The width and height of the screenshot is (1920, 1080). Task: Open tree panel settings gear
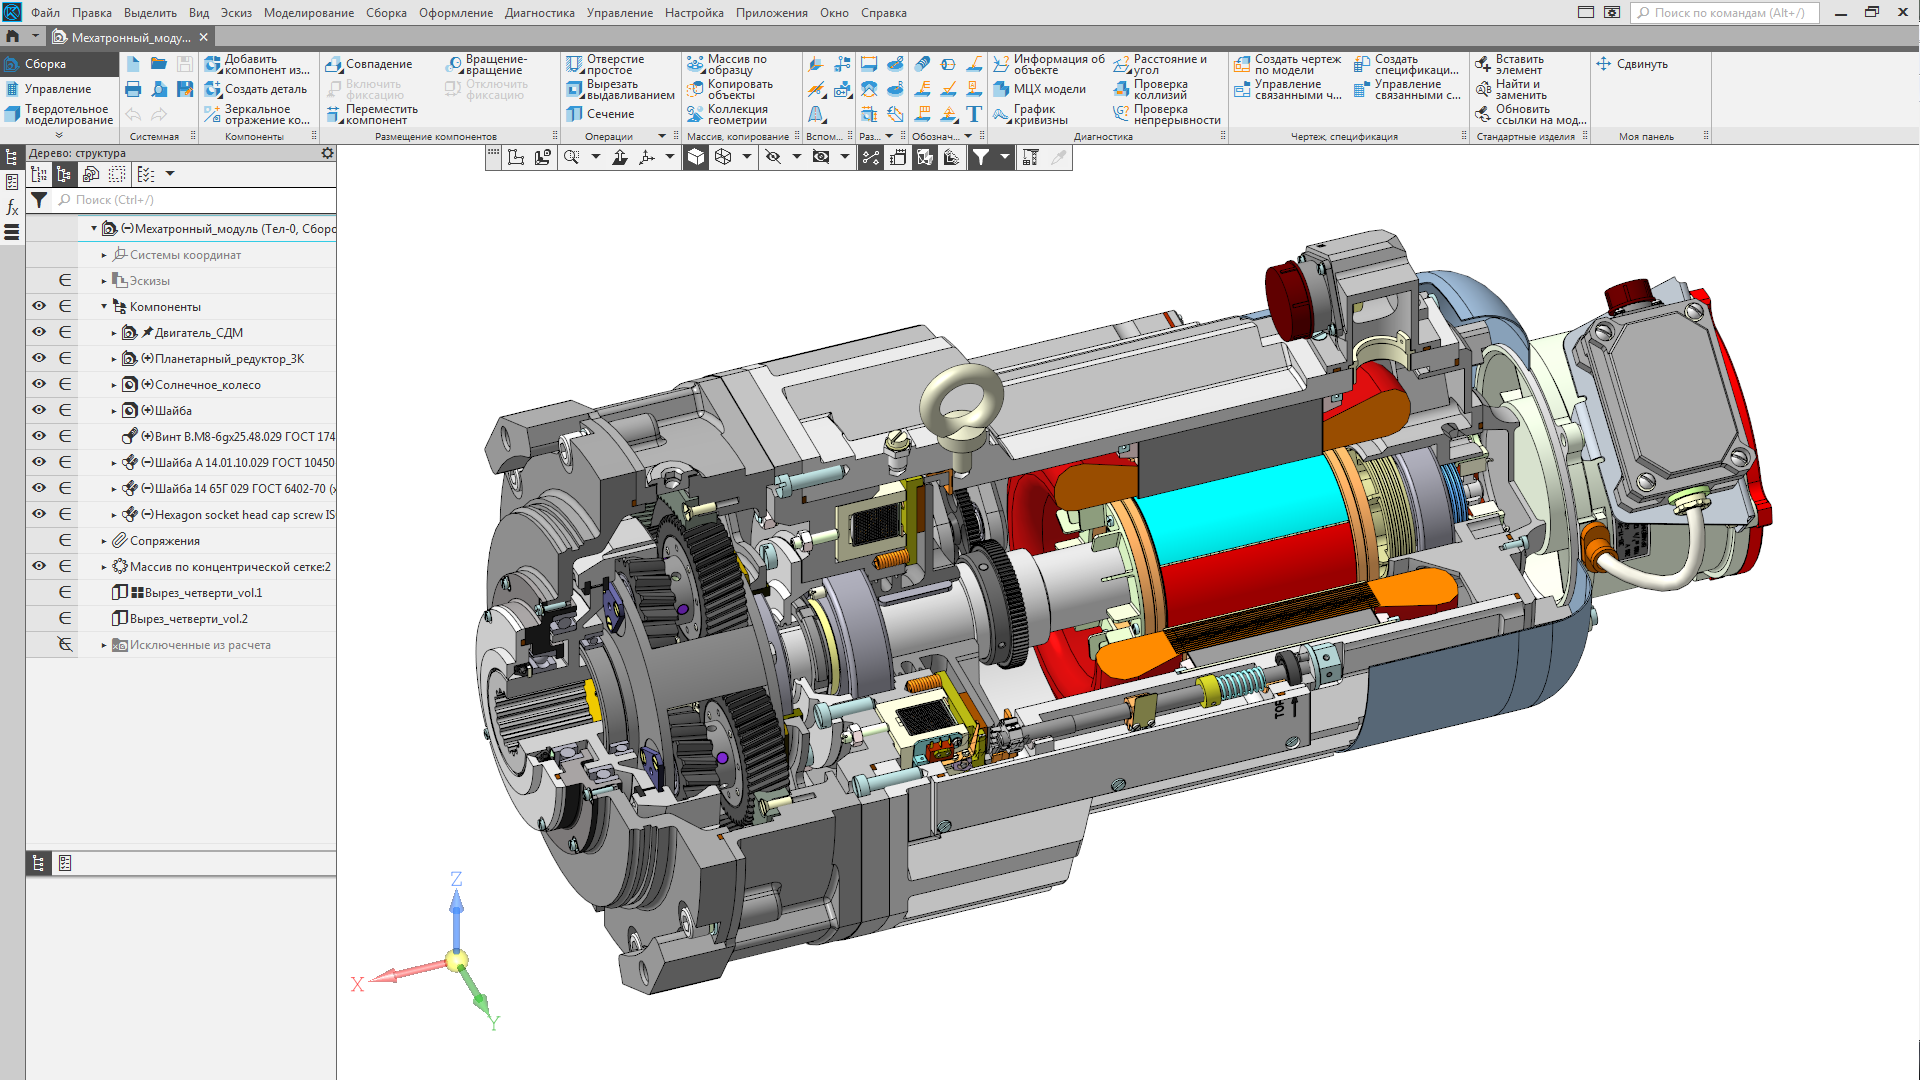coord(327,153)
